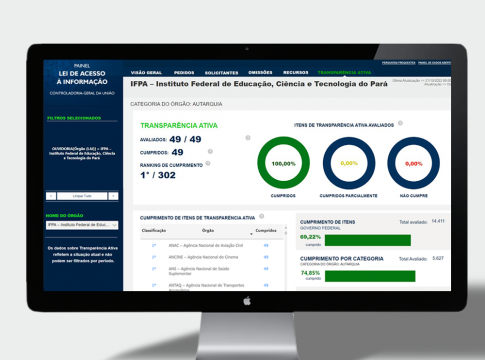Screen dimensions: 485x360
Task: Click the Lei de Acesso à Informação panel title
Action: [x=82, y=77]
